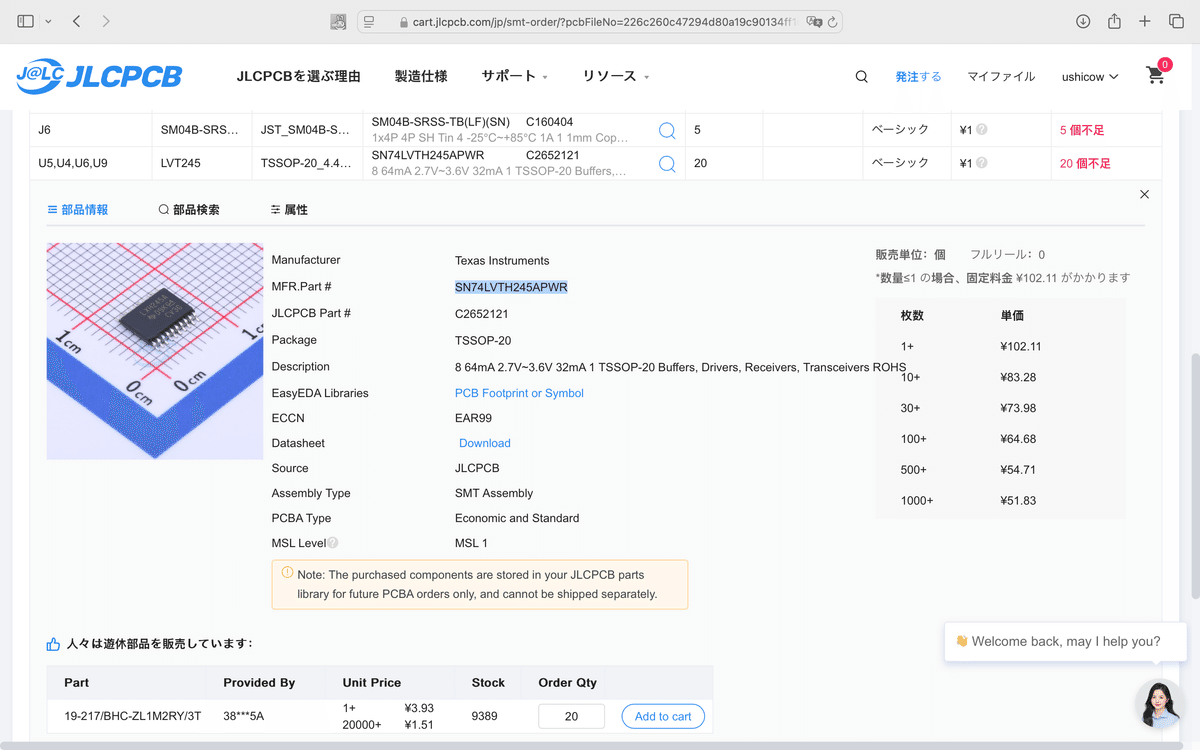1200x750 pixels.
Task: Click the site search magnifier icon
Action: [x=861, y=76]
